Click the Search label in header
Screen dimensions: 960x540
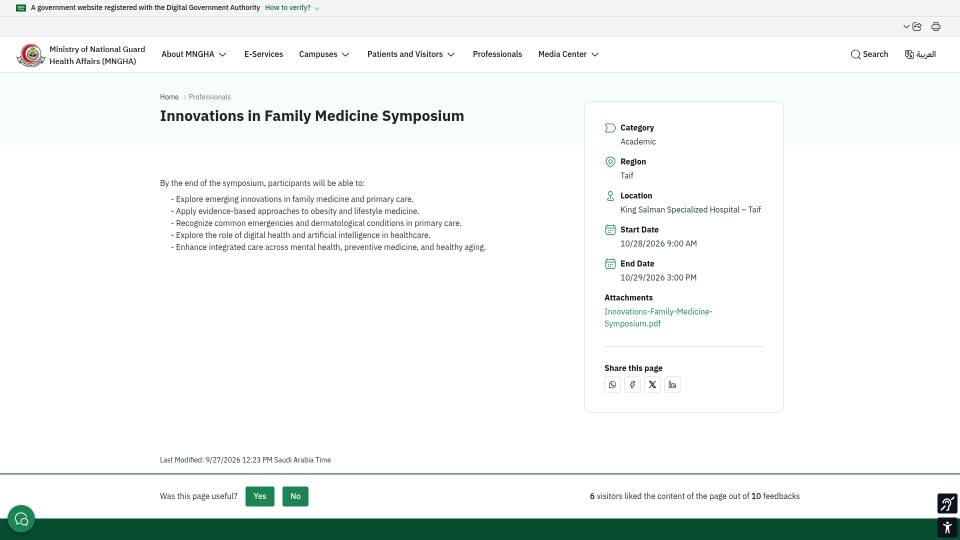(876, 54)
